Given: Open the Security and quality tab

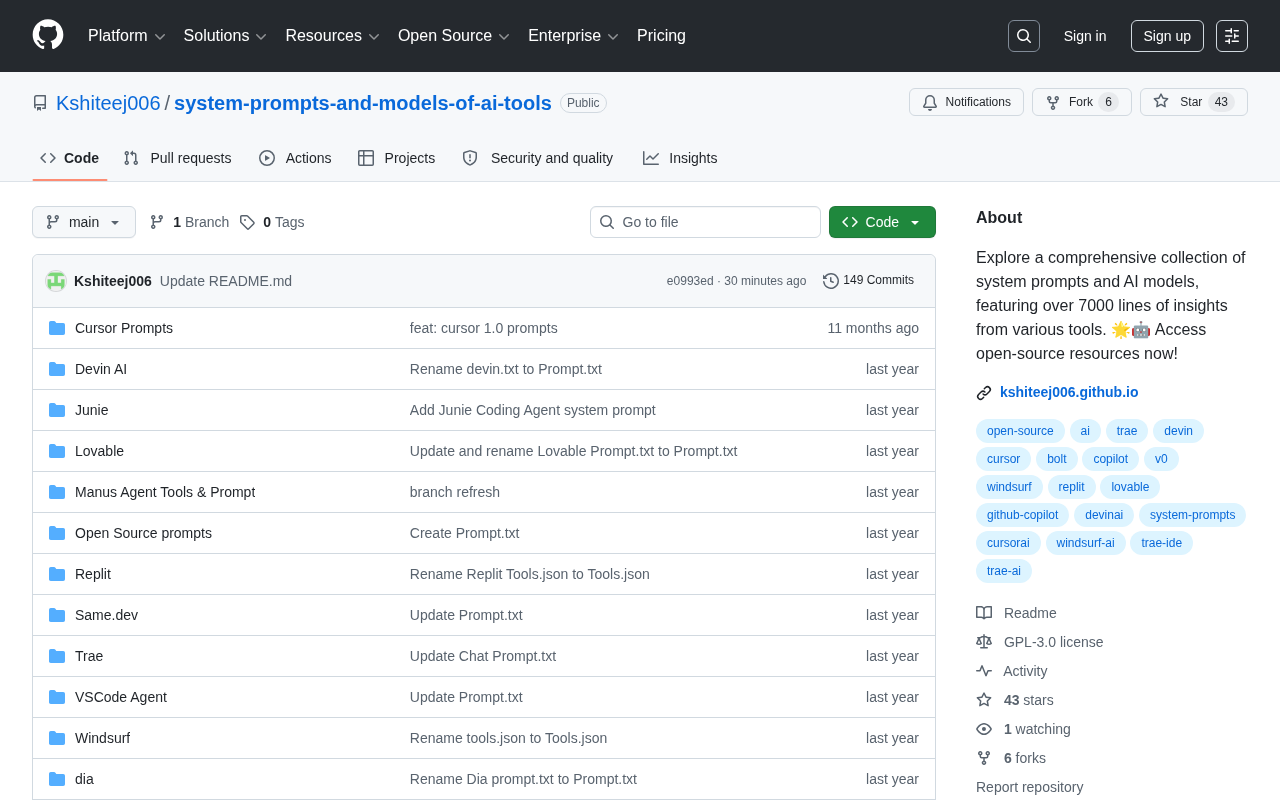Looking at the screenshot, I should coord(538,158).
